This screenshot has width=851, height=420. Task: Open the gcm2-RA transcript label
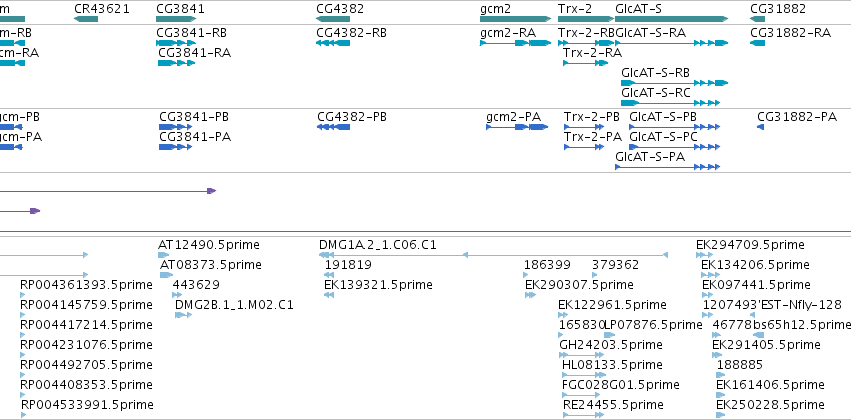coord(508,33)
